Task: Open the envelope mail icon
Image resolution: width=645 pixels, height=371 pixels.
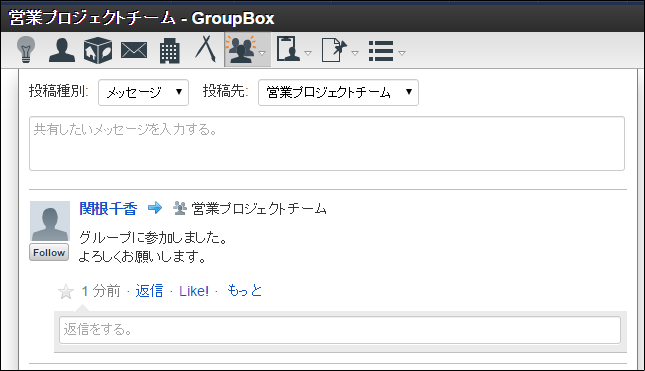Action: click(134, 51)
